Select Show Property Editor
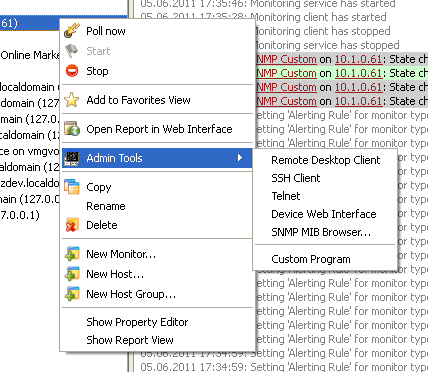428x372 pixels. [157, 322]
